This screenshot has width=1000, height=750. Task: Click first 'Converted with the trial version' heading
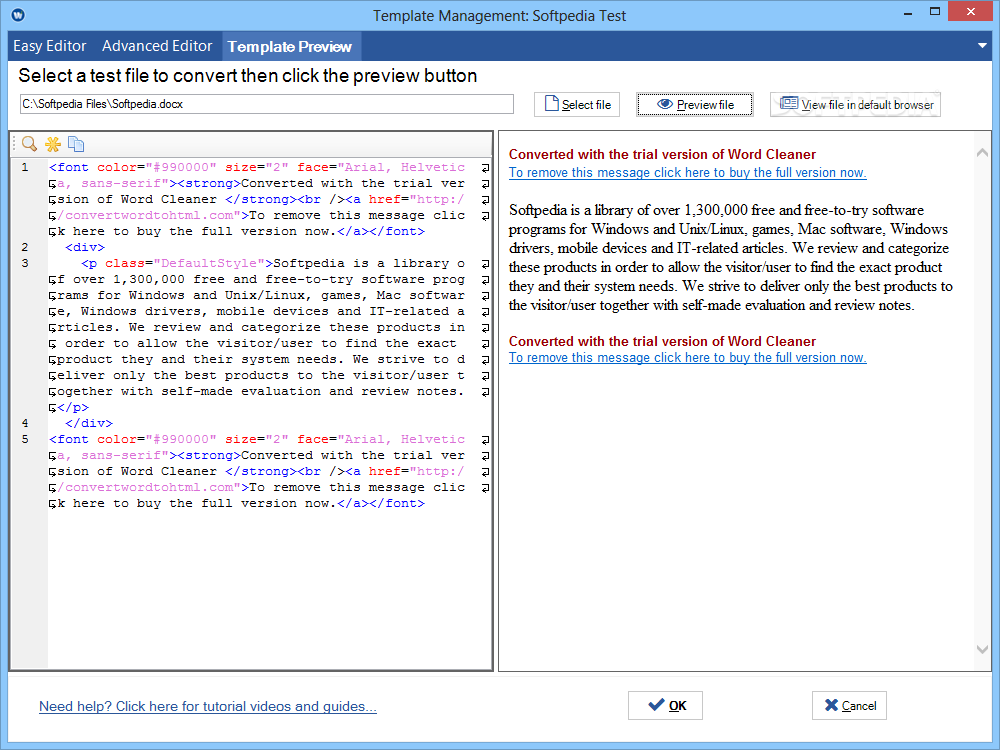pos(662,154)
